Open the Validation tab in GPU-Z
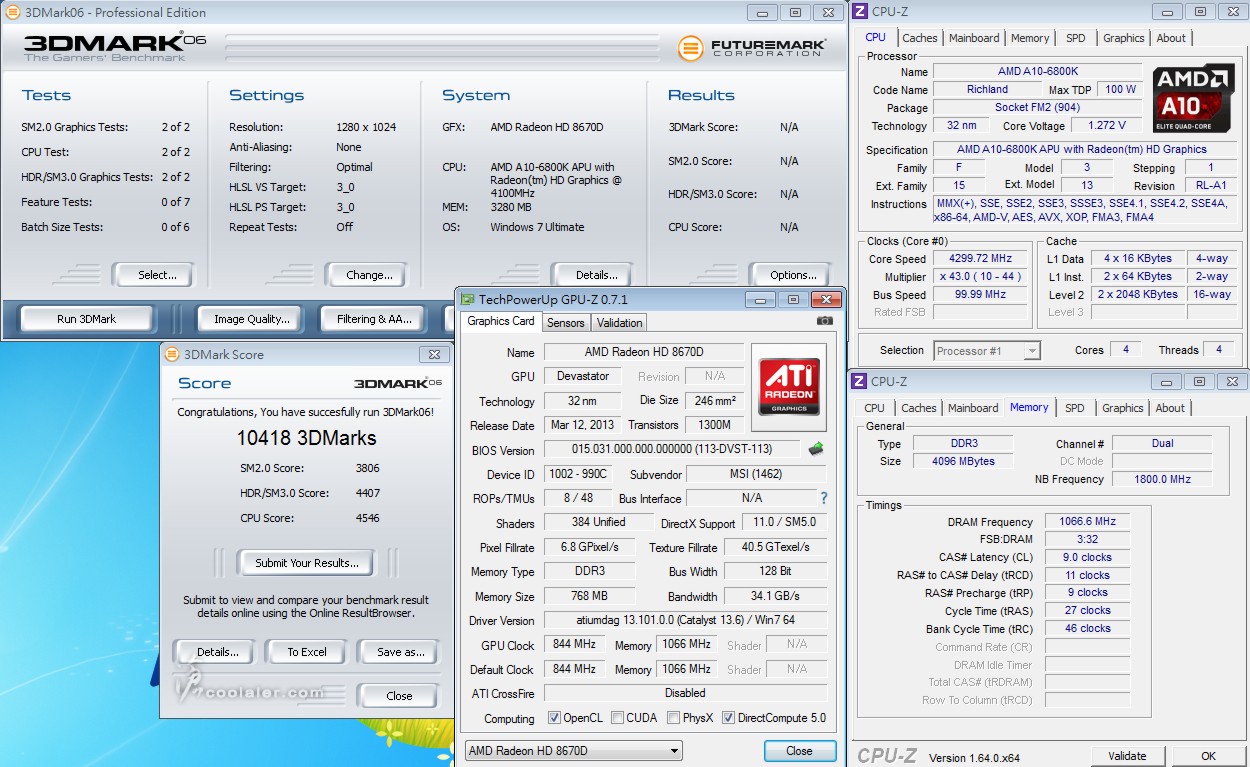The width and height of the screenshot is (1250, 767). 619,322
